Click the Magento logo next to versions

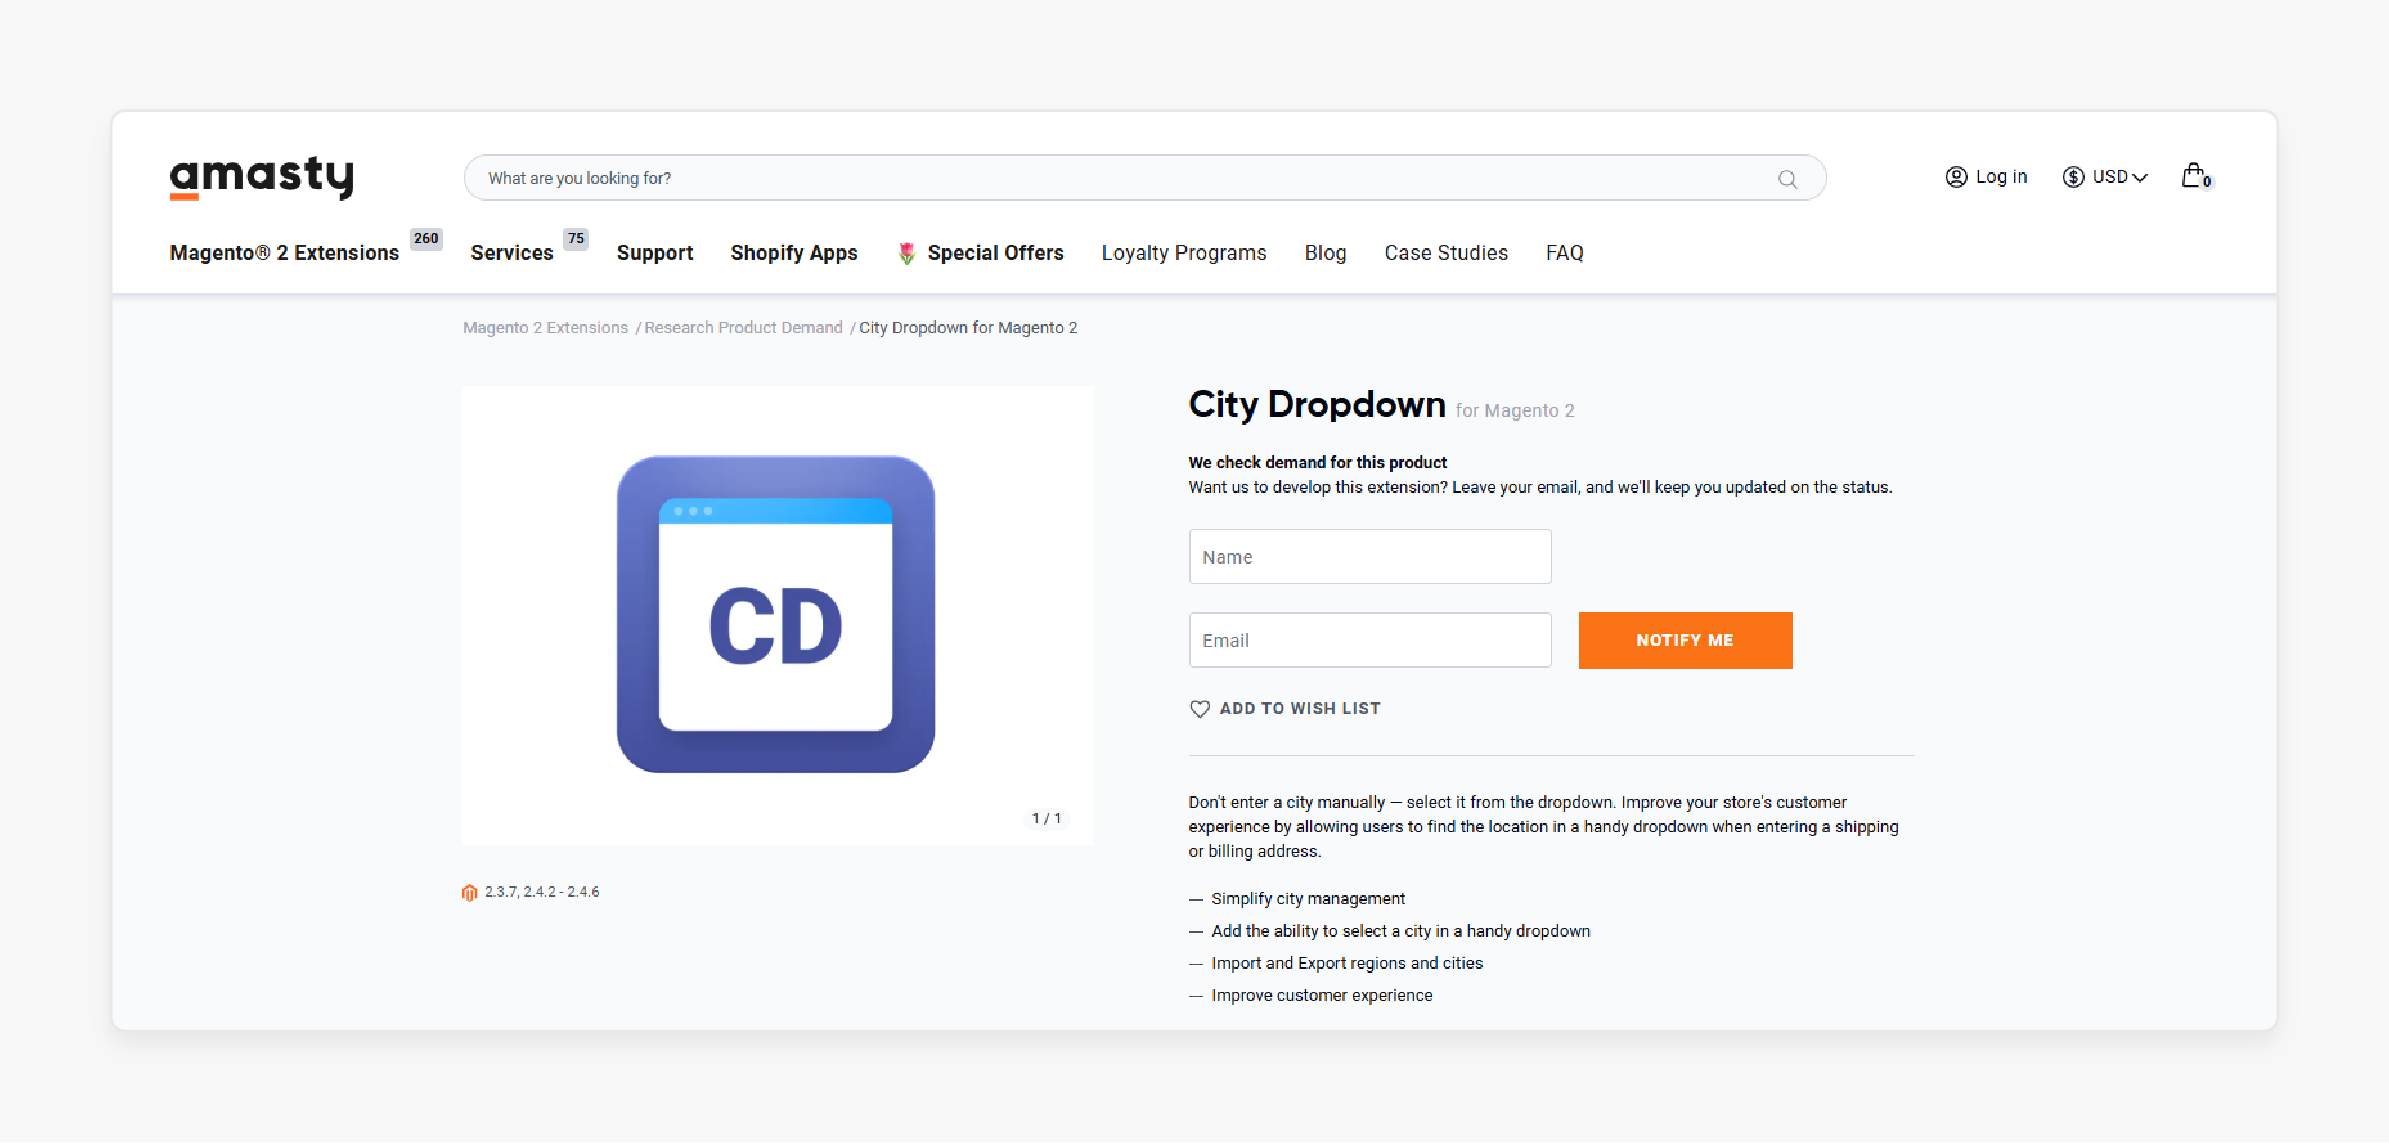pos(469,892)
